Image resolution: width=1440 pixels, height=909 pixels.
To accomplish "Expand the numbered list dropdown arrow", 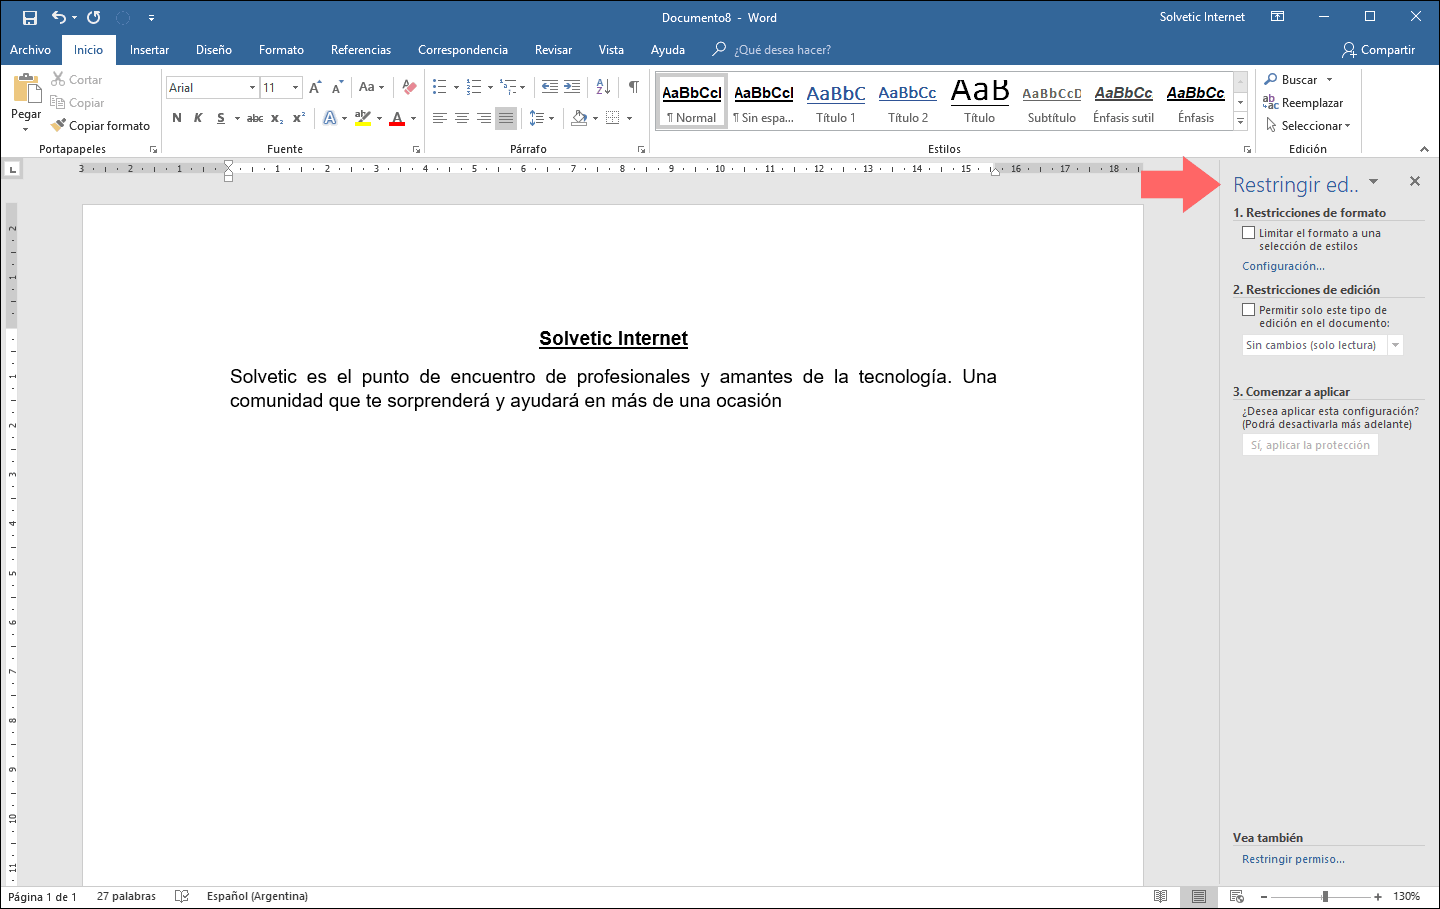I will coord(490,87).
